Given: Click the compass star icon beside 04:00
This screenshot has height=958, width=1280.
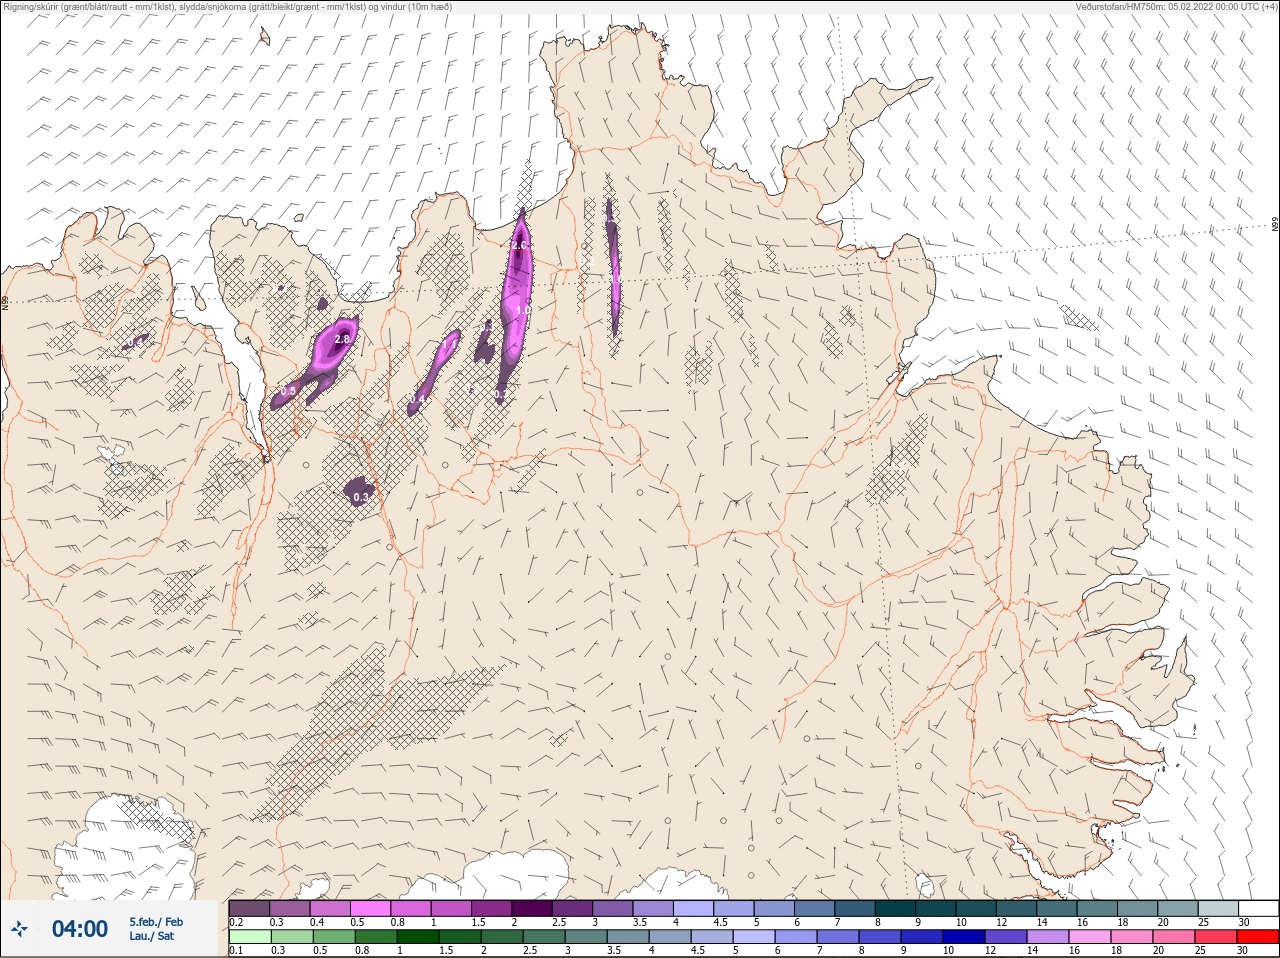Looking at the screenshot, I should click(19, 929).
